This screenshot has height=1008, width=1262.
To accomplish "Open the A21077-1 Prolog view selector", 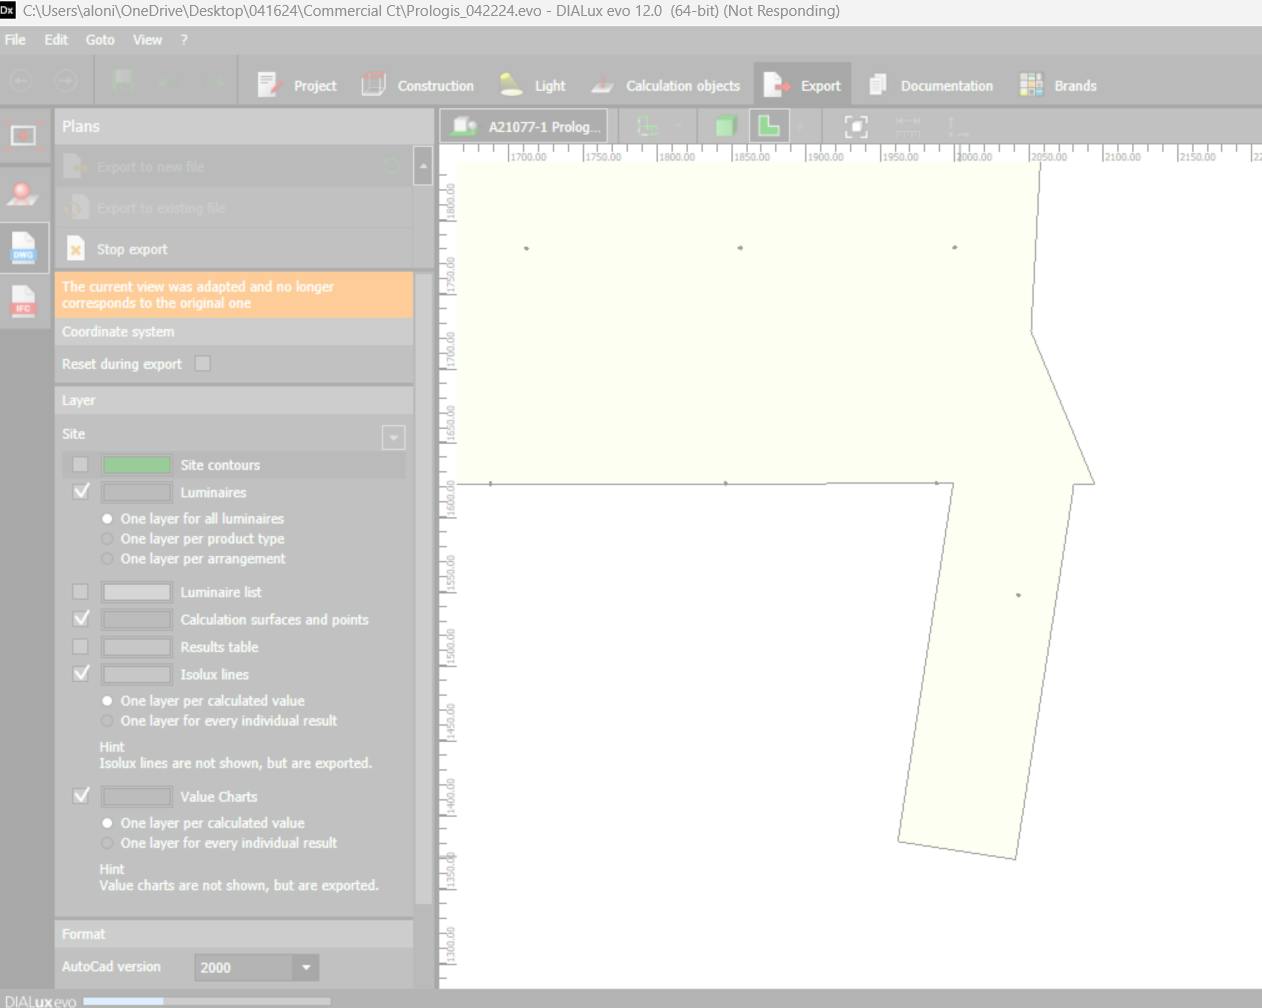I will tap(524, 127).
